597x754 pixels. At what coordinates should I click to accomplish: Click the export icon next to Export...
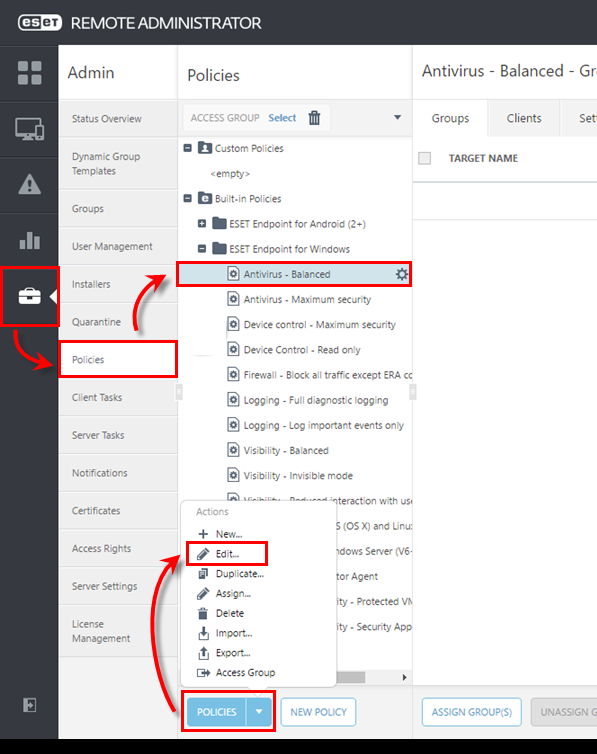203,653
